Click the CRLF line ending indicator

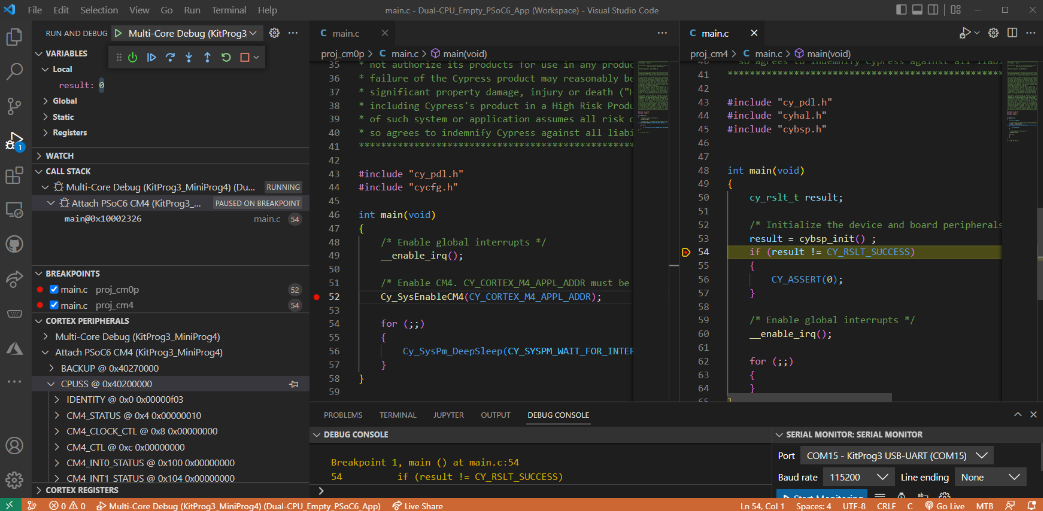pyautogui.click(x=886, y=505)
